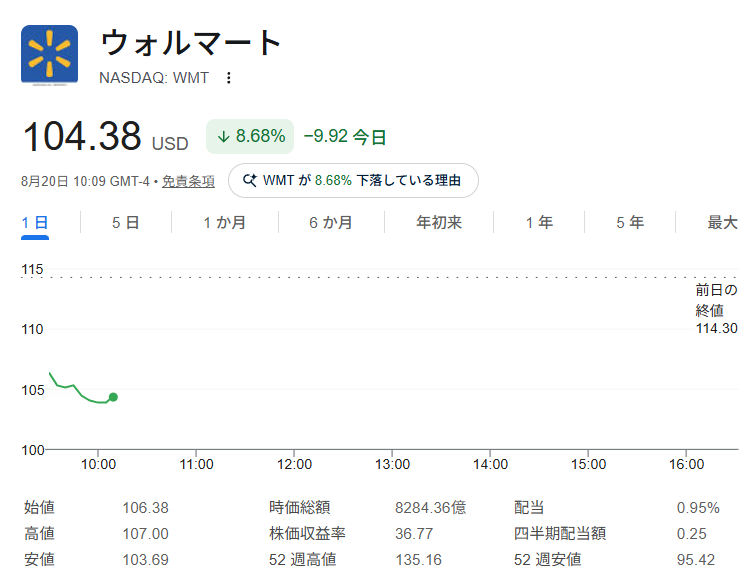
Task: Click the 110 price axis label
Action: point(32,329)
